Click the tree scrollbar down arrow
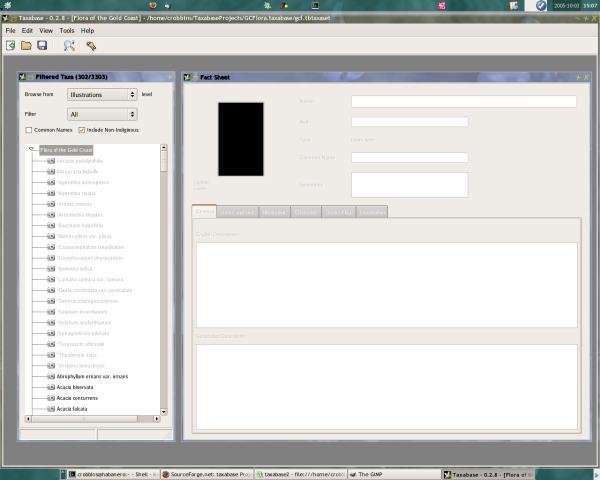Screen dimensions: 600x480 click(x=164, y=412)
